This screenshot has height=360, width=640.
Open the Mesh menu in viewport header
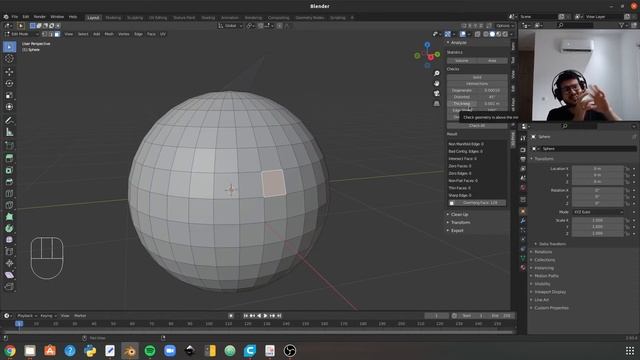109,34
